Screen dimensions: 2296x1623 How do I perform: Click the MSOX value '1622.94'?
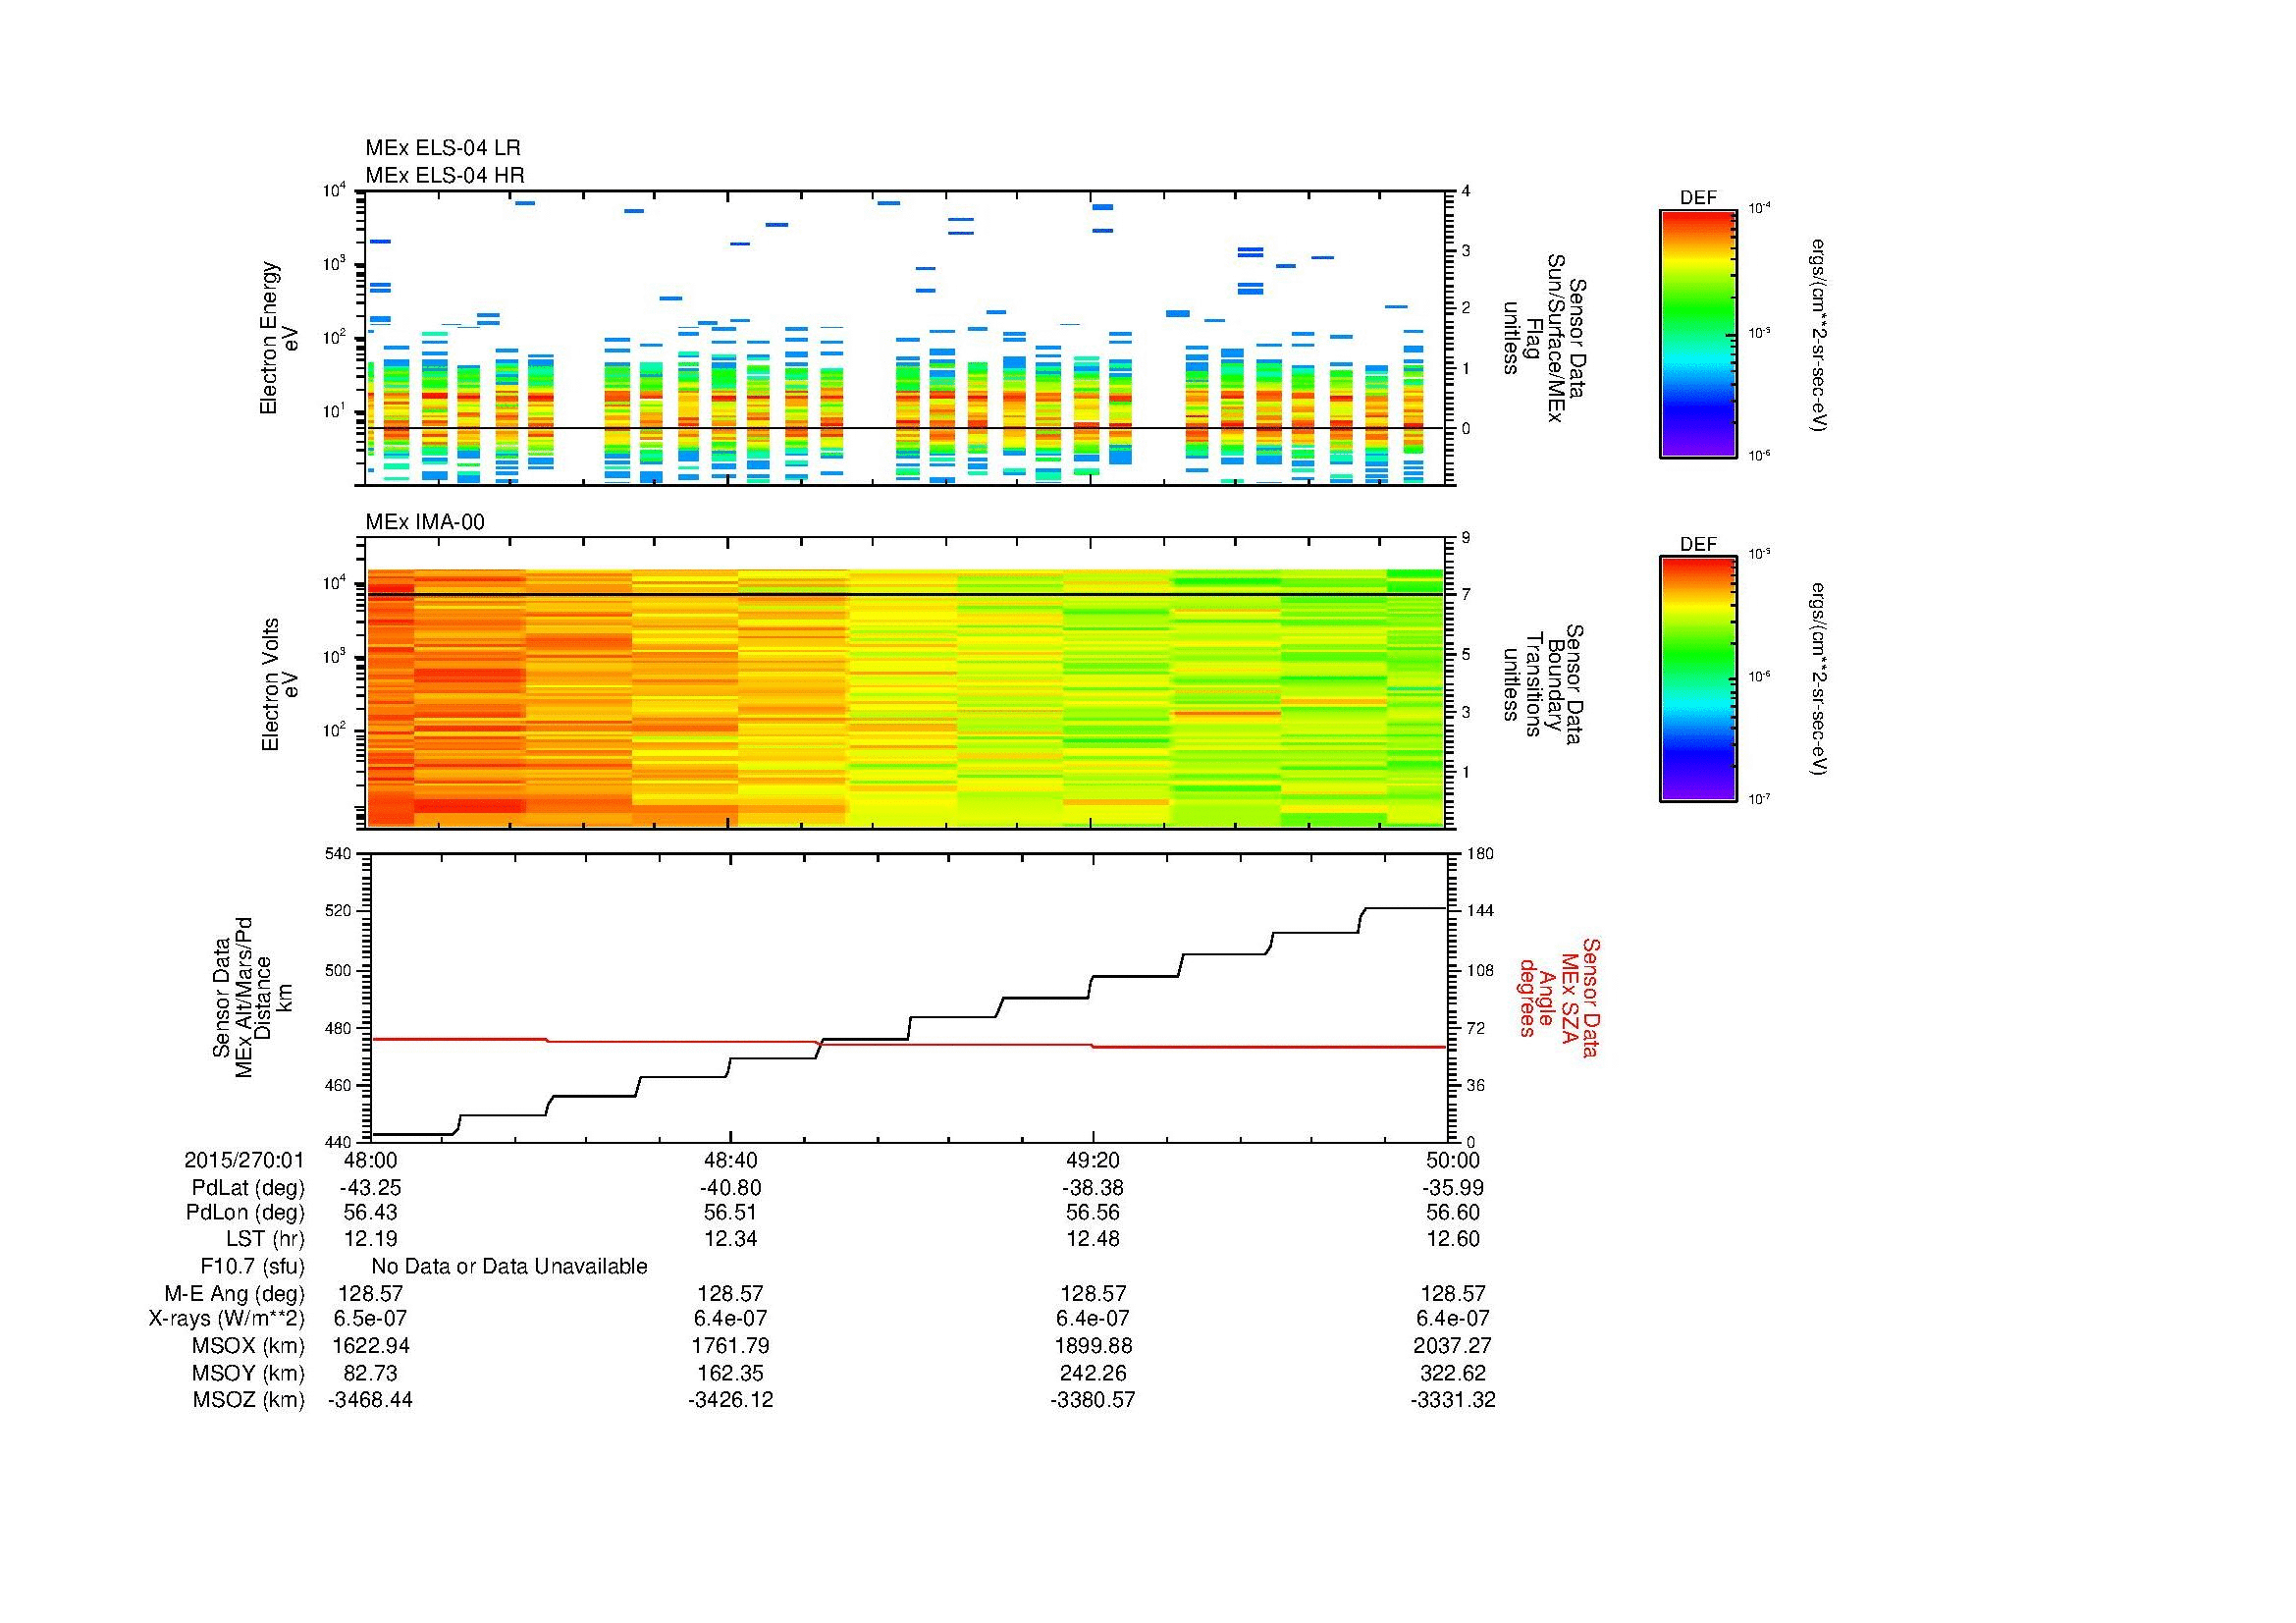(370, 1346)
